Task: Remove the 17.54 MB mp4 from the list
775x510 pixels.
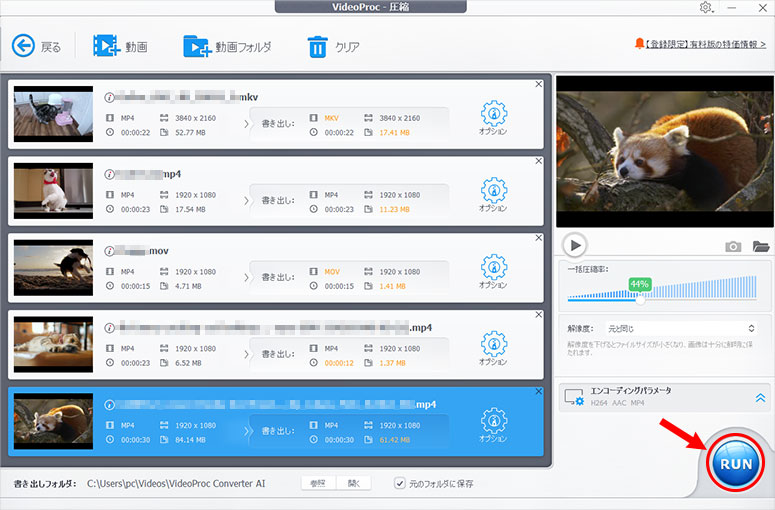Action: (539, 161)
